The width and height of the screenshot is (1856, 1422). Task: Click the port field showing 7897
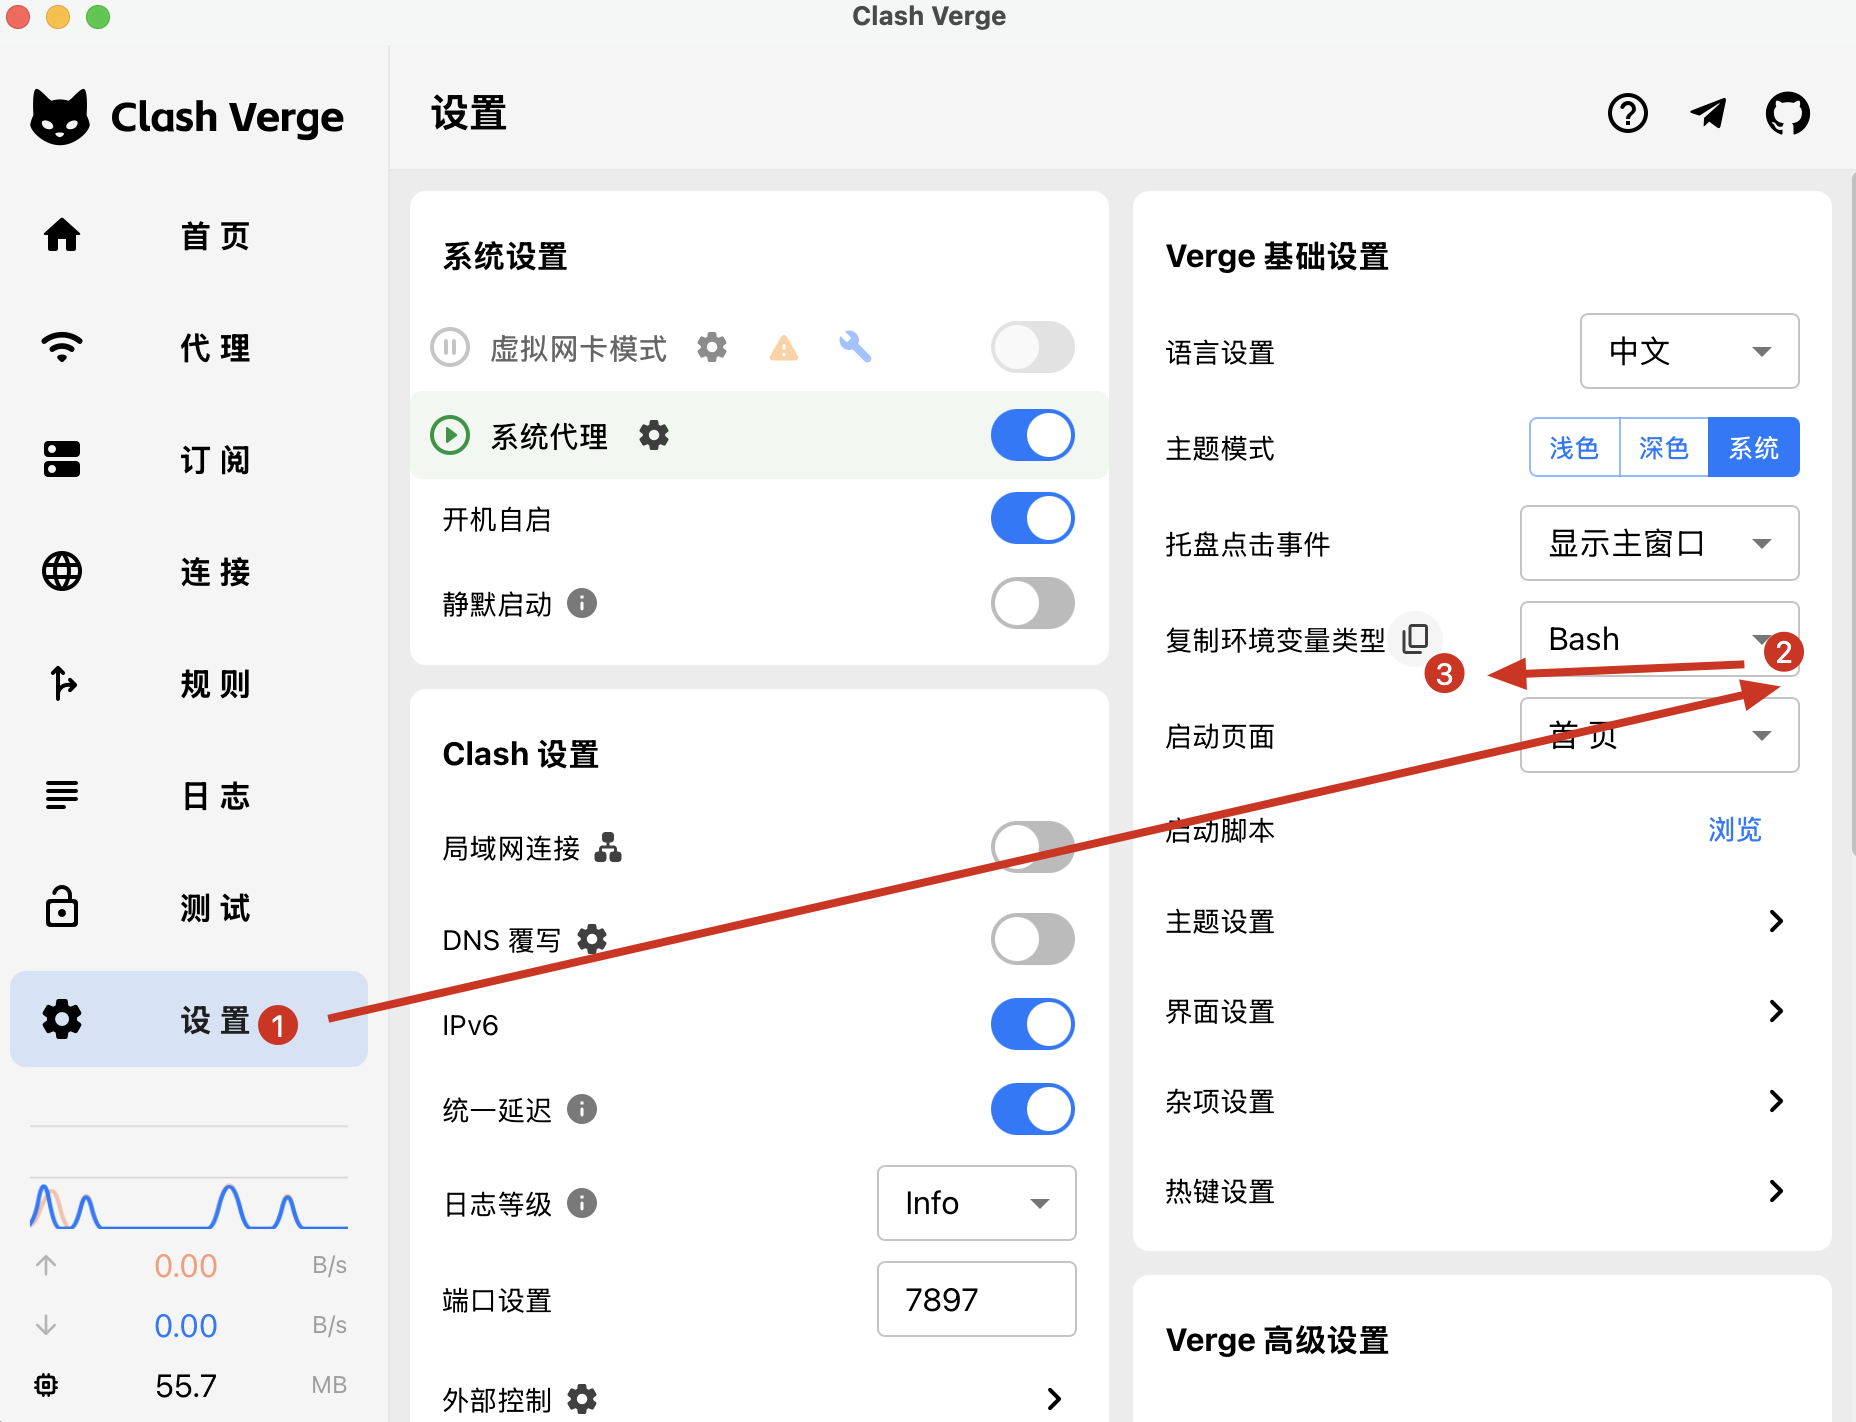[976, 1299]
